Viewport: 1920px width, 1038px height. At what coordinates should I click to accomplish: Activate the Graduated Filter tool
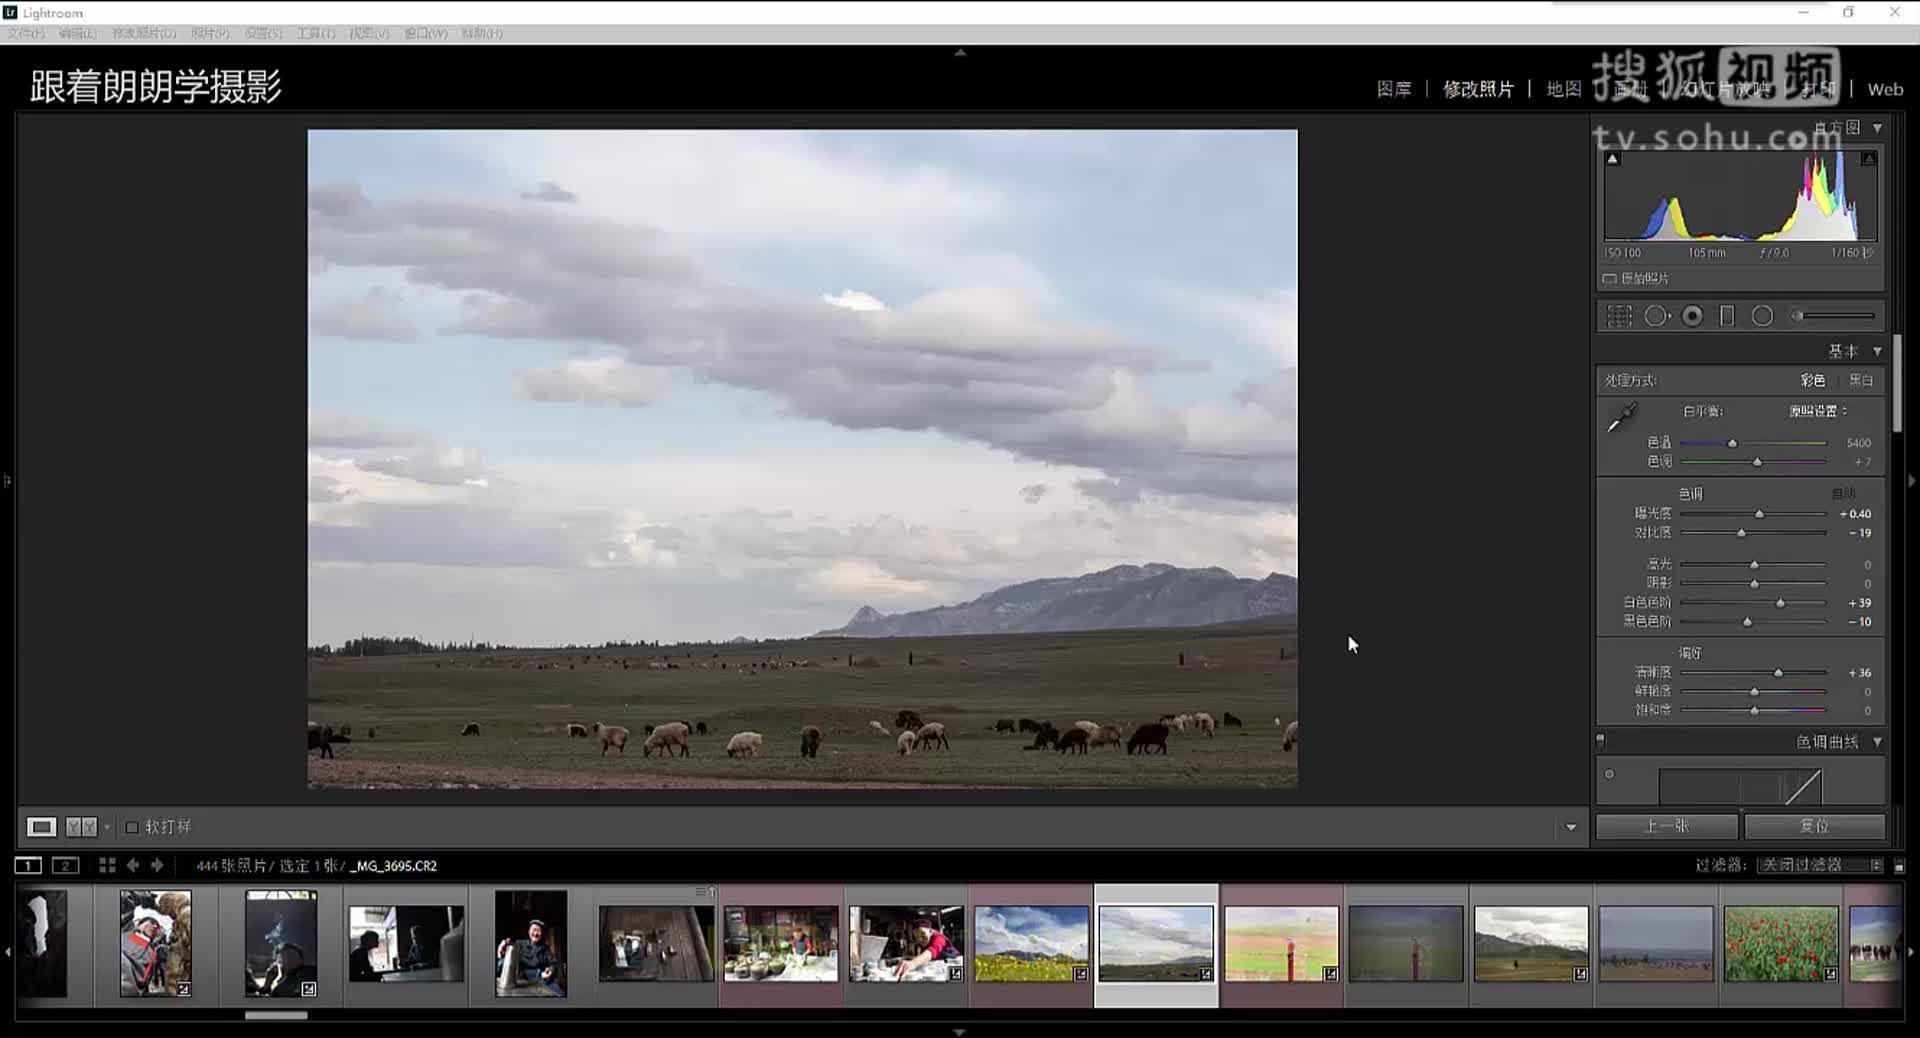tap(1725, 315)
